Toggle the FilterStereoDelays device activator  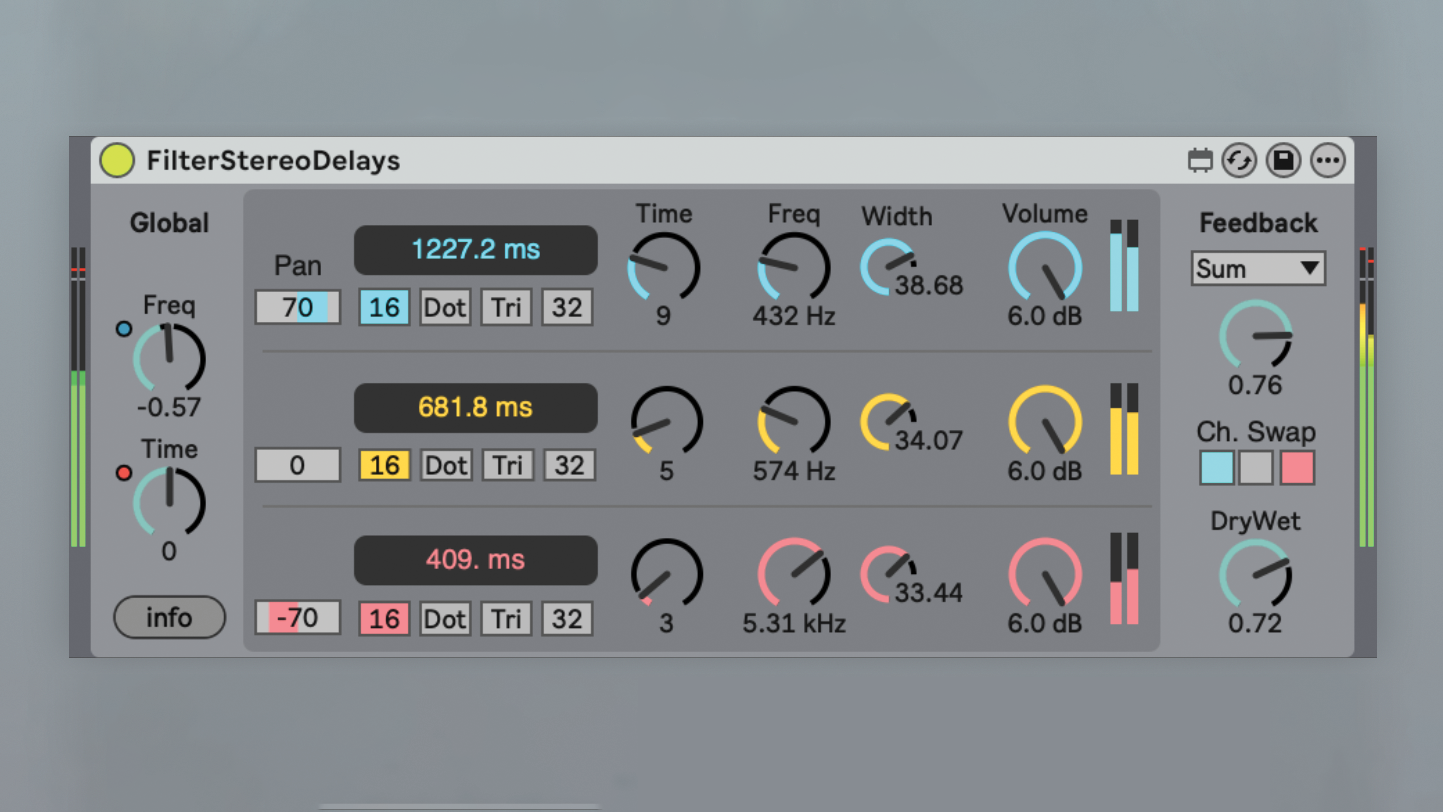click(117, 160)
